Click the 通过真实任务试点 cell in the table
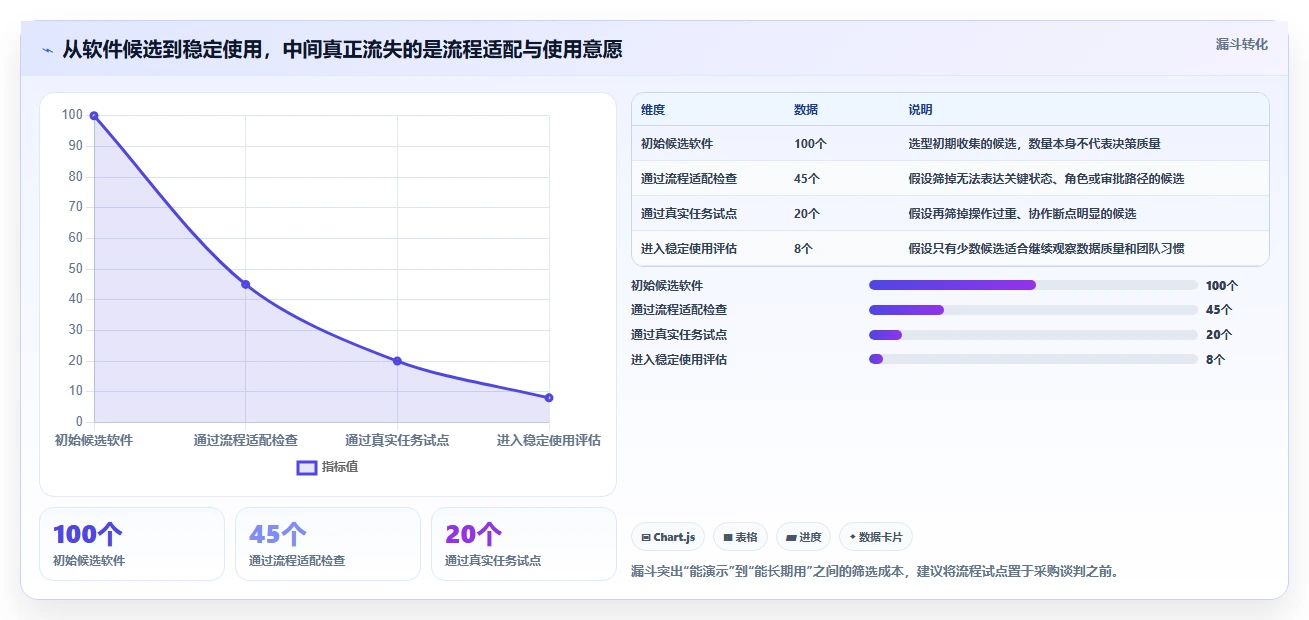Viewport: 1309px width, 620px height. [689, 214]
